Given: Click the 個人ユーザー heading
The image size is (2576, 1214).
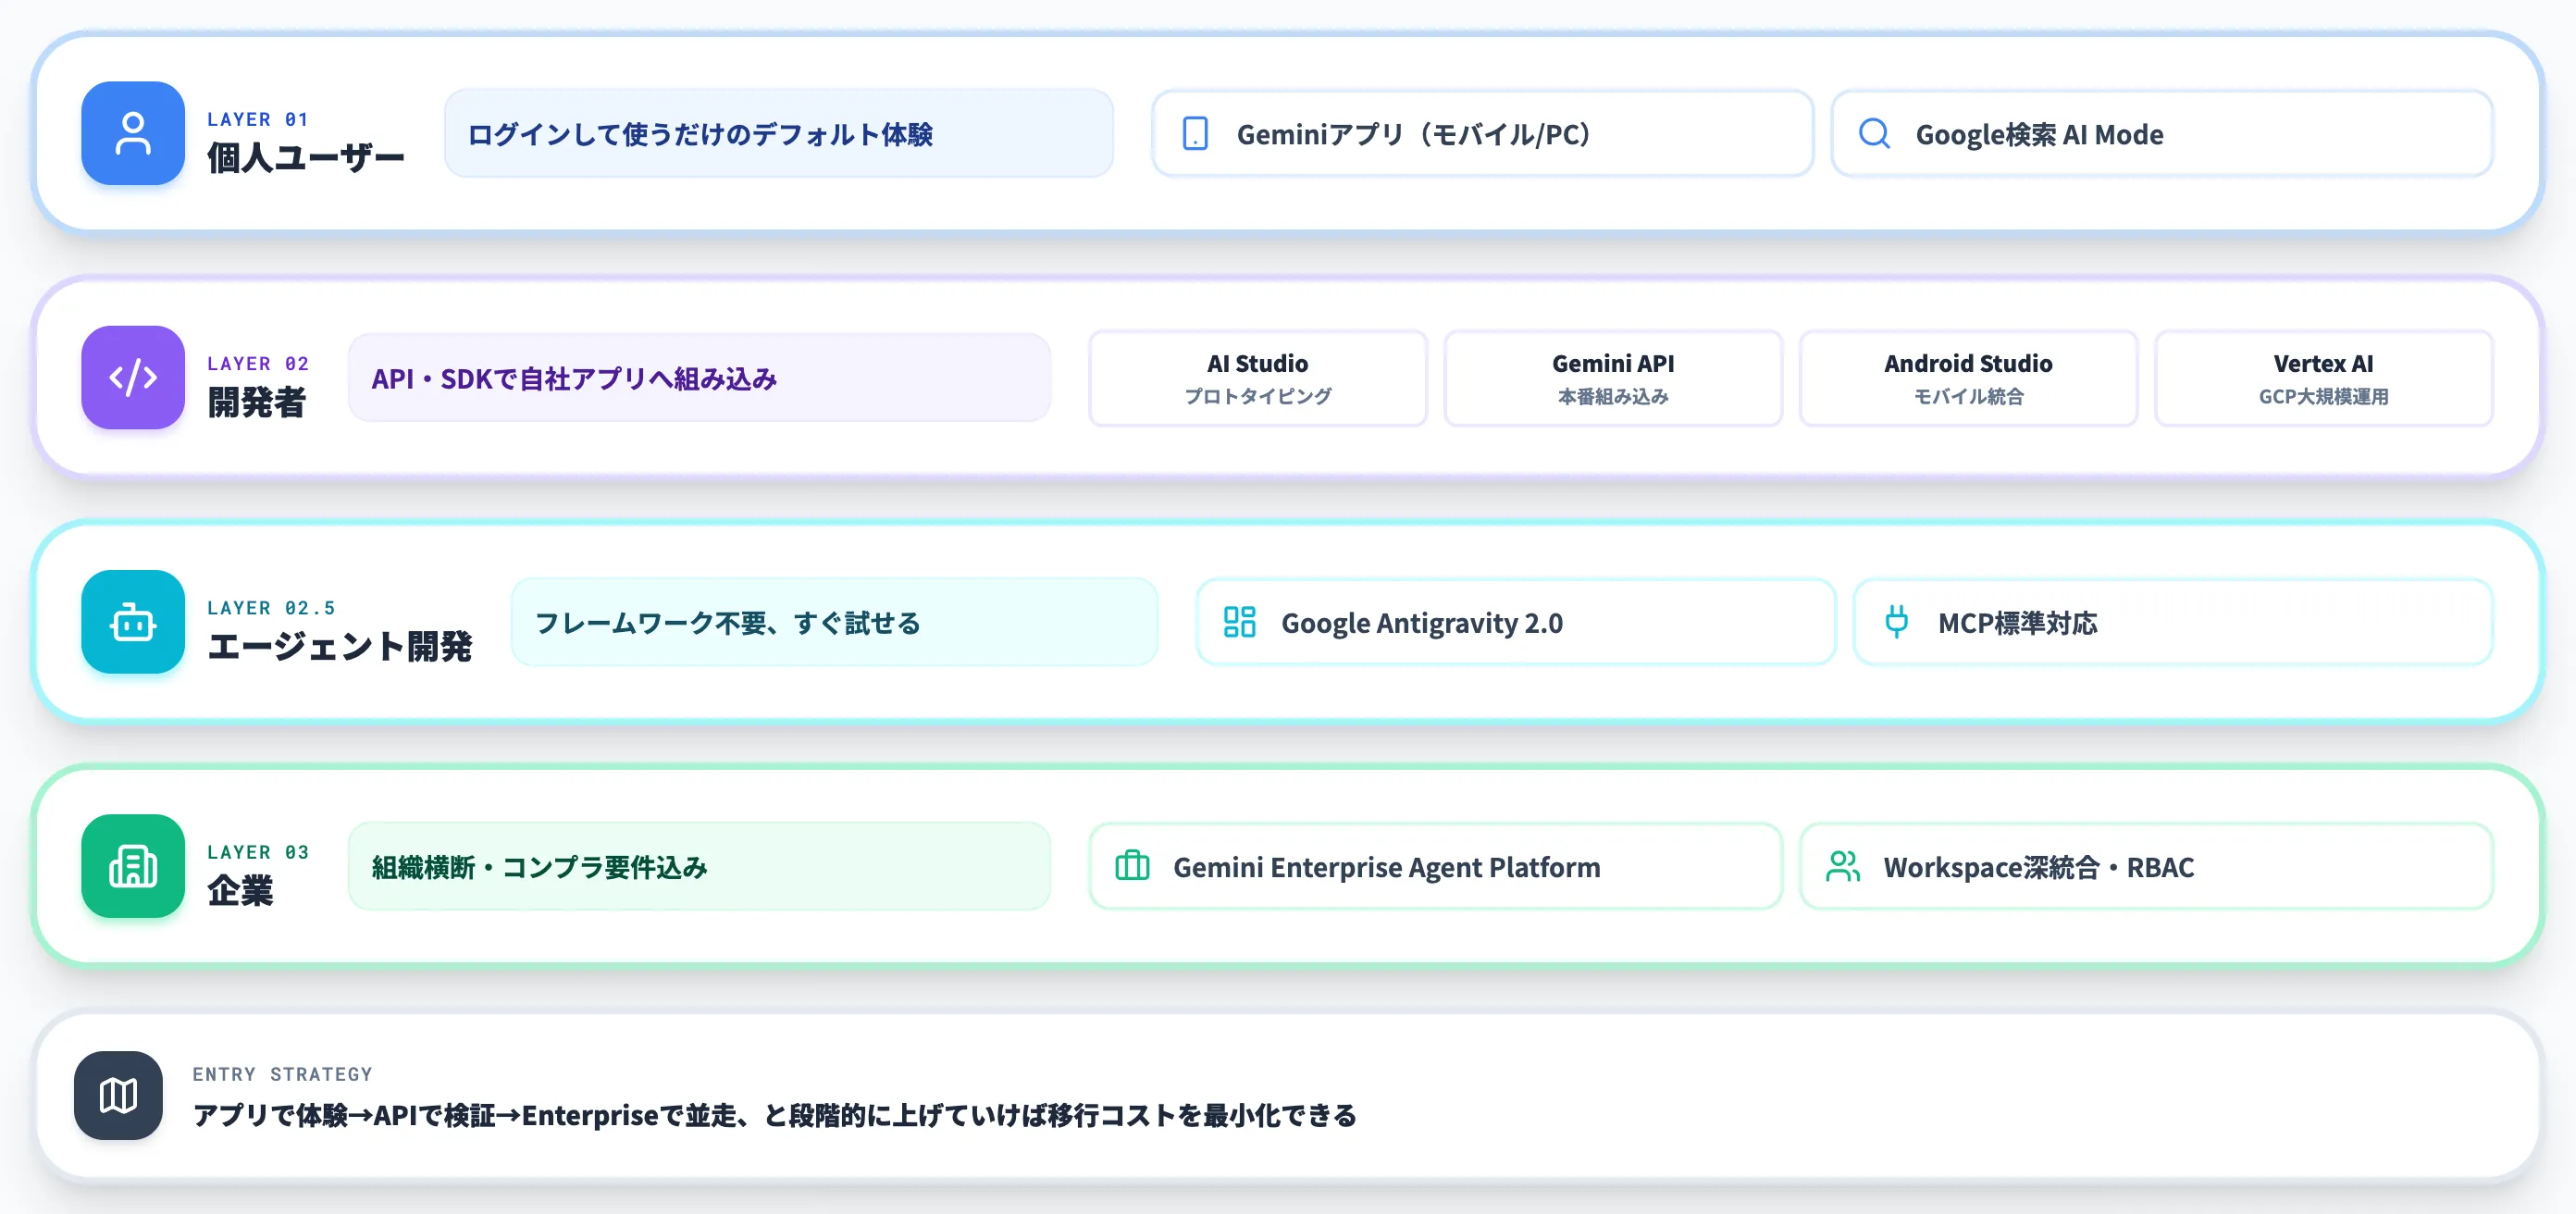Looking at the screenshot, I should (306, 158).
